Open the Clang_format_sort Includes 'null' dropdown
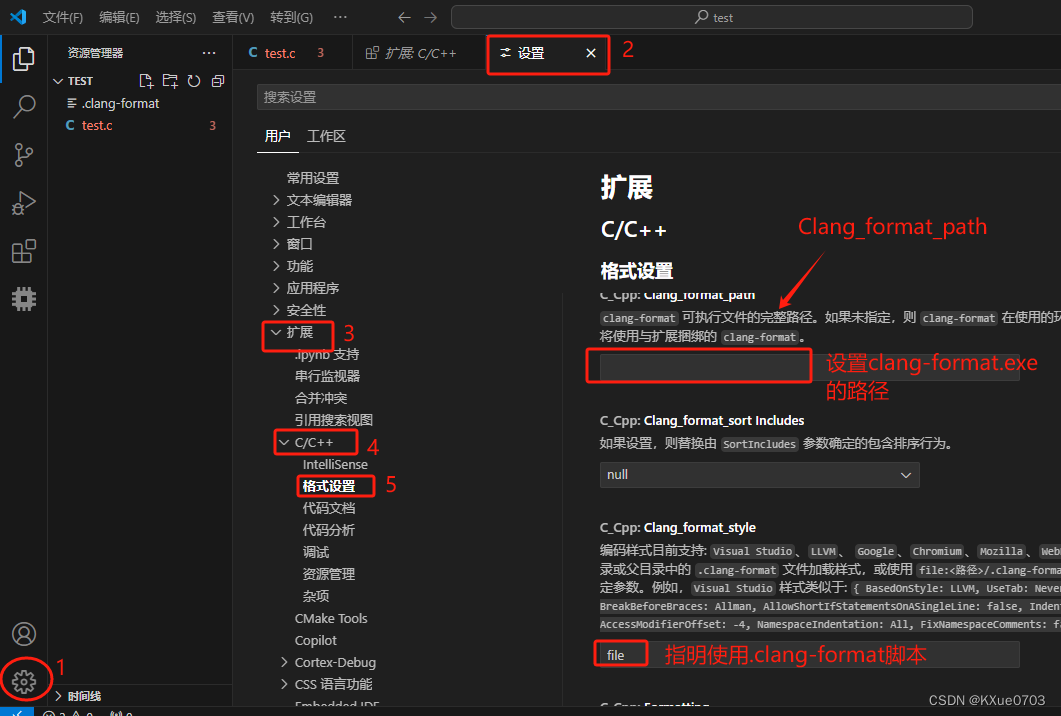The width and height of the screenshot is (1061, 716). coord(759,475)
